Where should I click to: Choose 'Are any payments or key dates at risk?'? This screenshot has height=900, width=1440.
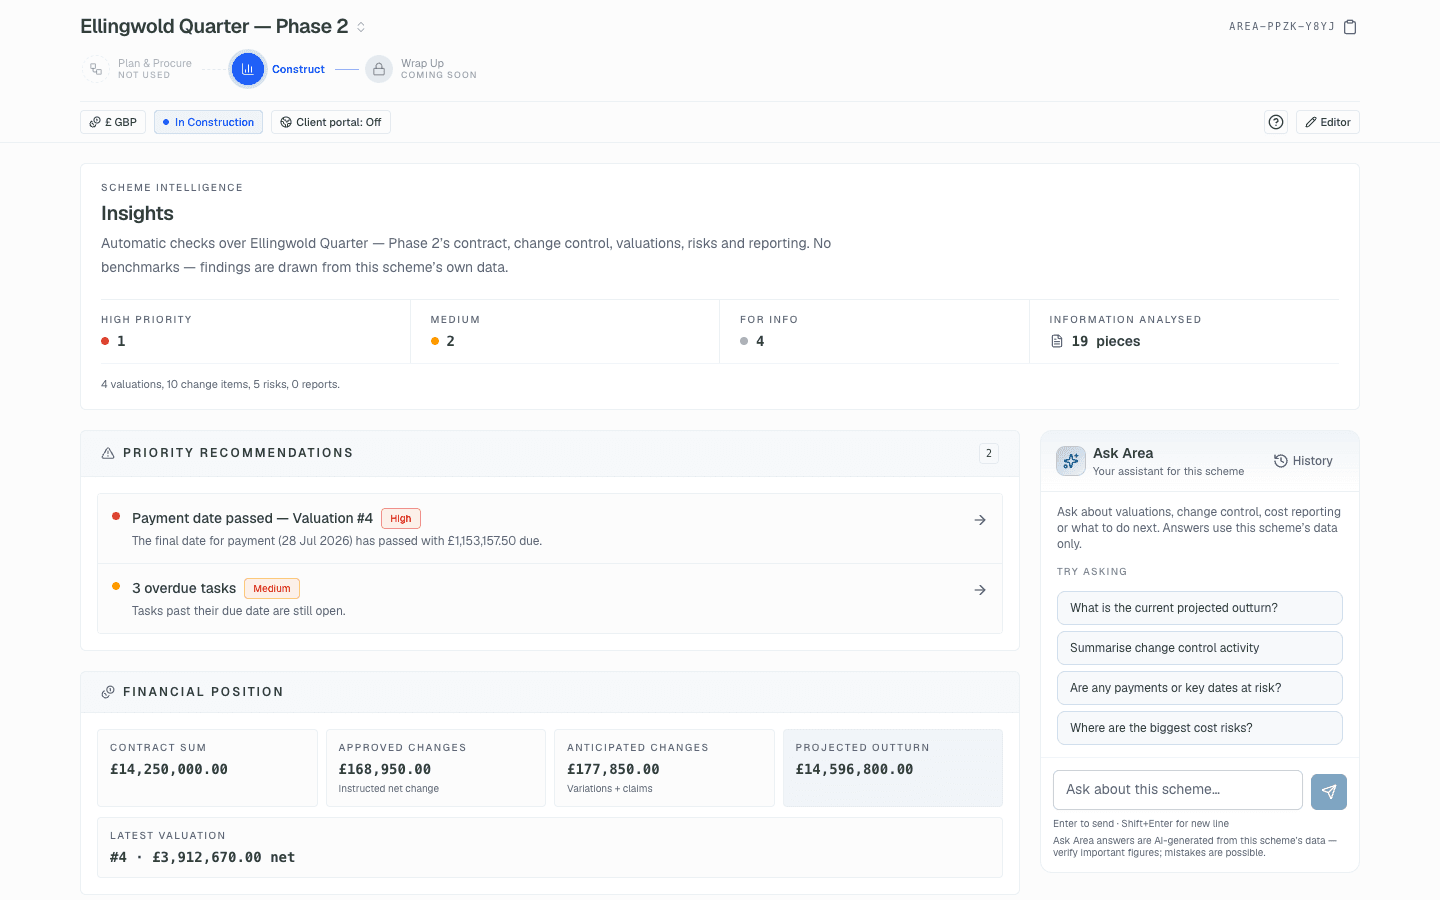(x=1200, y=688)
